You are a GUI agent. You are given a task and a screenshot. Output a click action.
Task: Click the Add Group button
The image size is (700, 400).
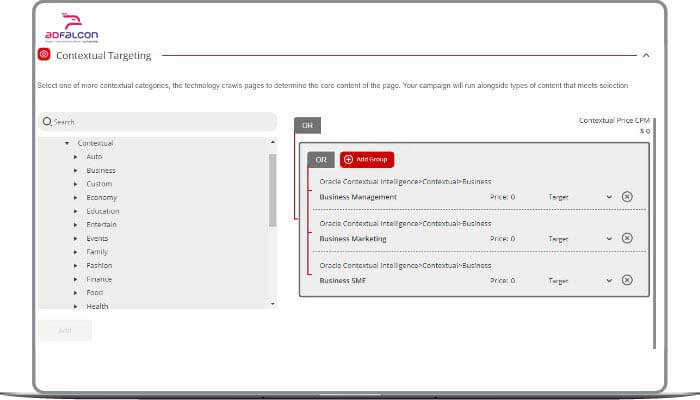tap(367, 159)
